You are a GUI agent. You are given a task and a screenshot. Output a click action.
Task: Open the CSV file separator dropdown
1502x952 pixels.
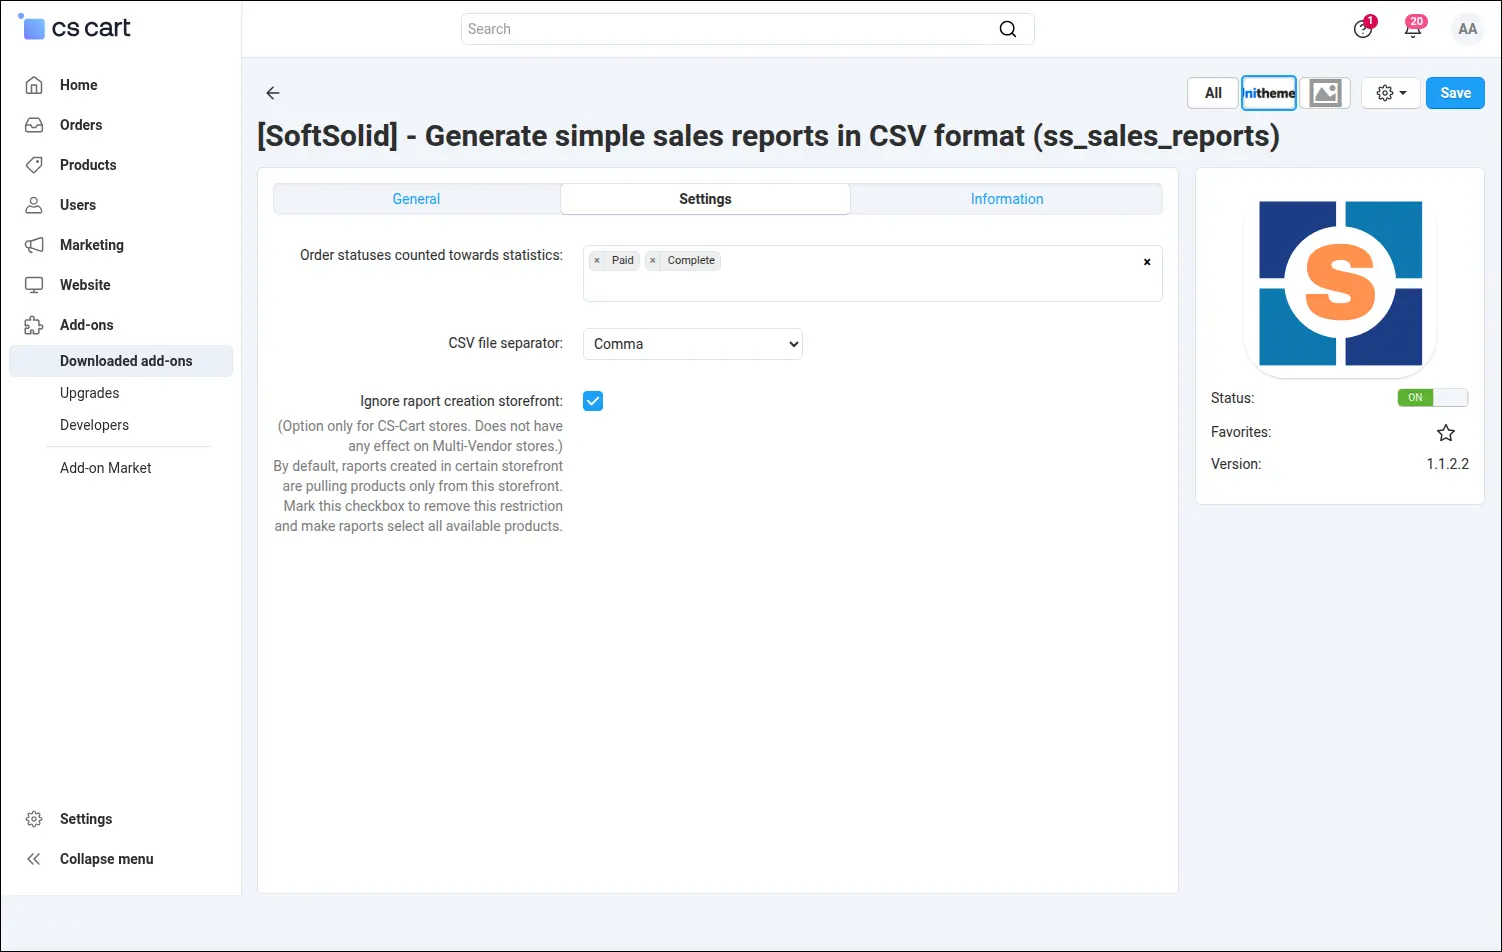pos(693,344)
